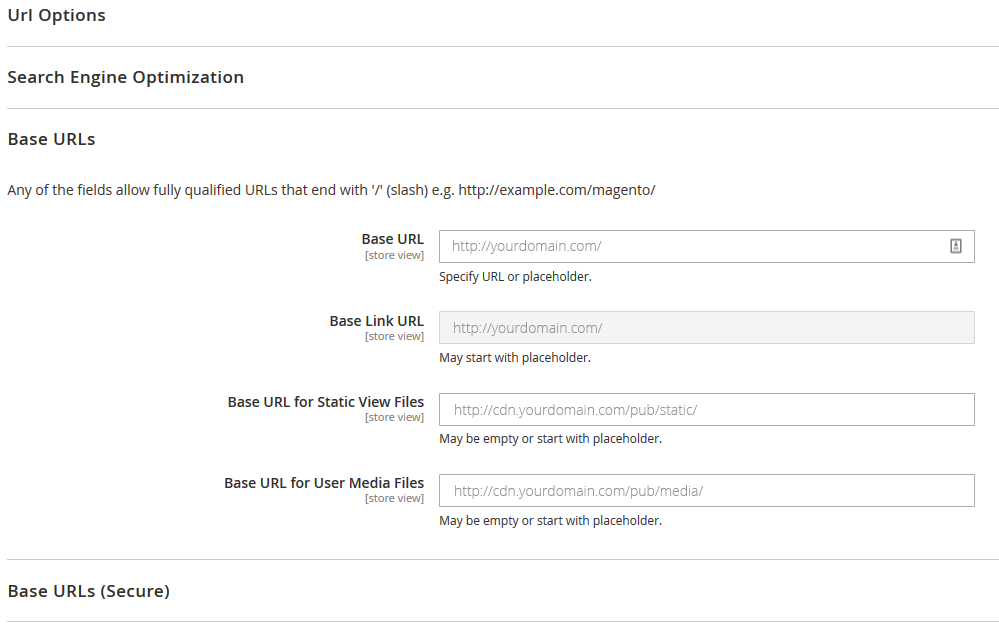The width and height of the screenshot is (999, 628).
Task: Click the greyed-out Base Link URL field
Action: click(706, 328)
